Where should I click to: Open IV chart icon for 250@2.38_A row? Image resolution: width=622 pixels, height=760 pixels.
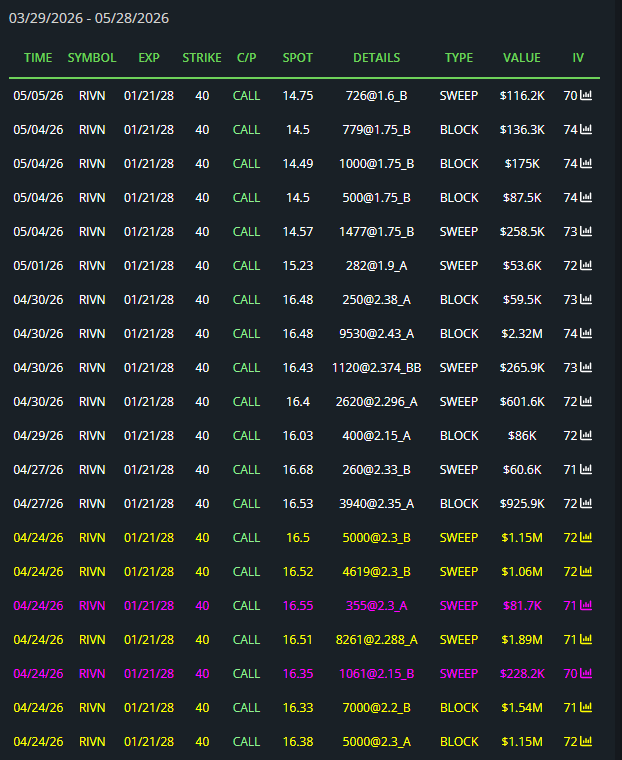click(586, 299)
